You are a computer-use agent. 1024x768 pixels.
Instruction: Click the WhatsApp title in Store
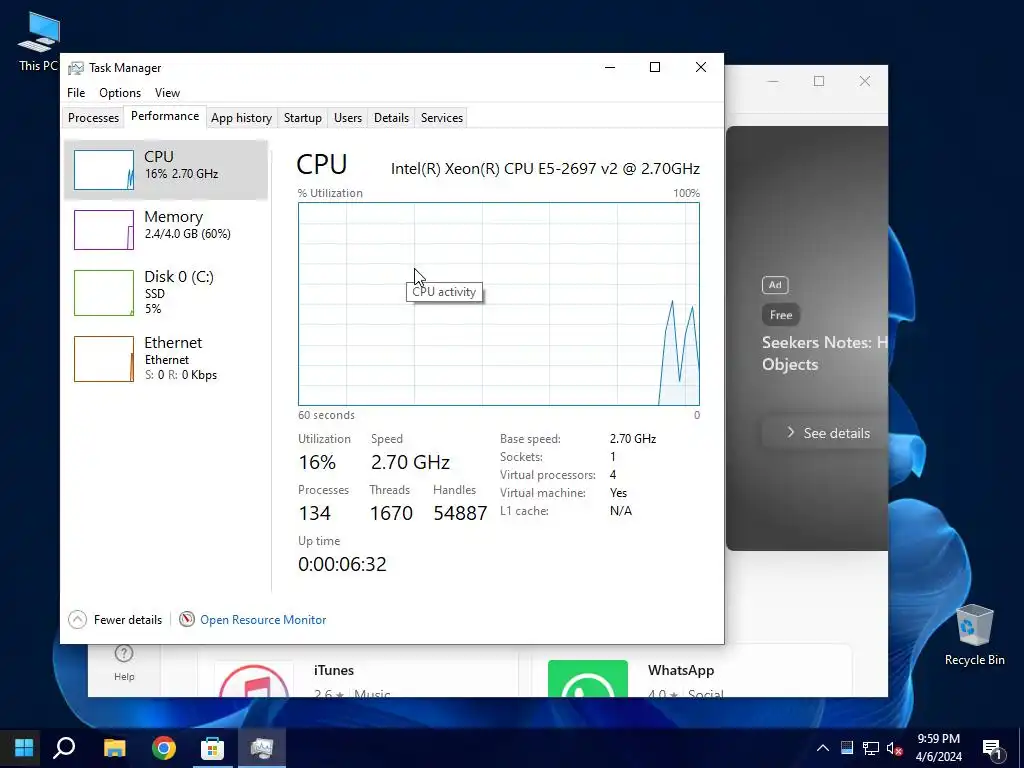coord(680,670)
